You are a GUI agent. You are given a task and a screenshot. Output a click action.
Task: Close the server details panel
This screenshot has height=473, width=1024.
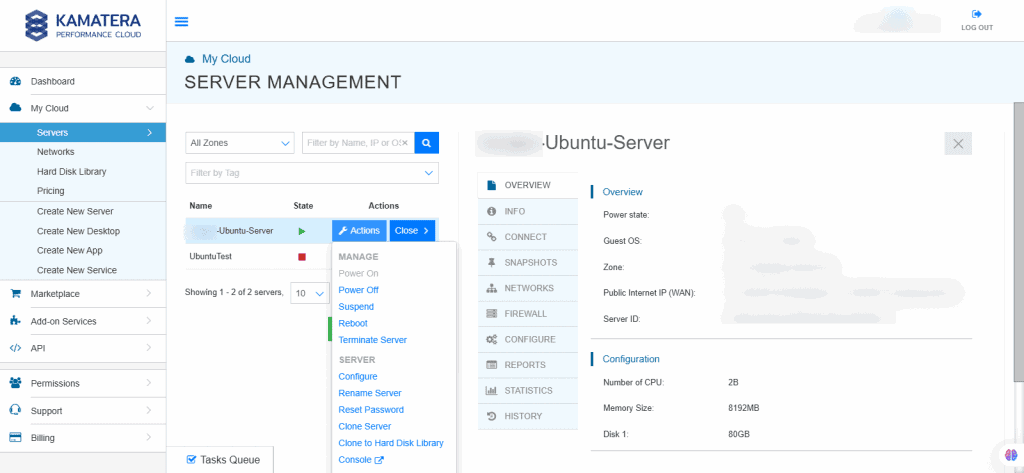(x=958, y=144)
